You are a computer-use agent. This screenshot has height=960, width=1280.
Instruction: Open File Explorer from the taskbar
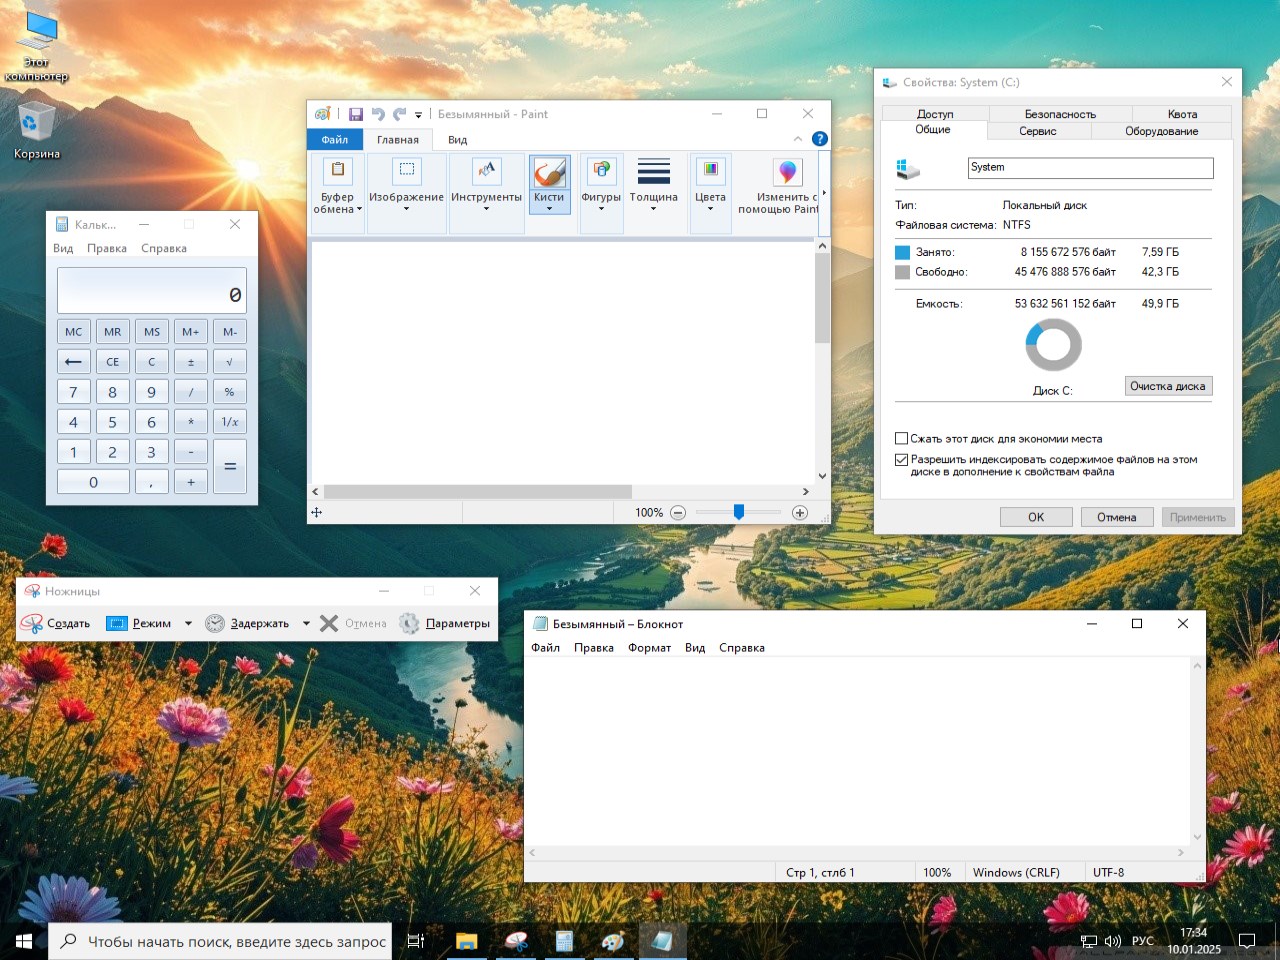pyautogui.click(x=466, y=941)
